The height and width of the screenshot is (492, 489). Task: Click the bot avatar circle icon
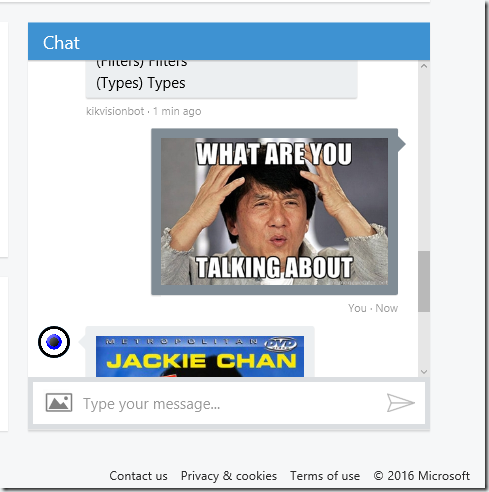(x=54, y=342)
